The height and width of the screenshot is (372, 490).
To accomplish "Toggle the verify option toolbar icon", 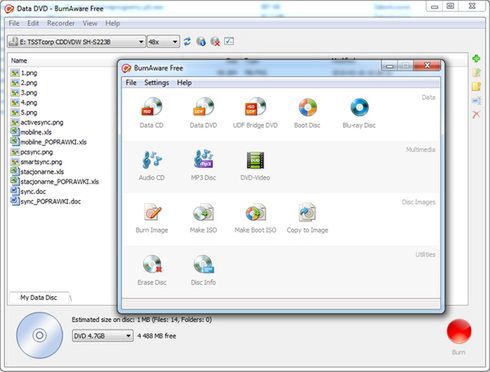I will pos(229,41).
